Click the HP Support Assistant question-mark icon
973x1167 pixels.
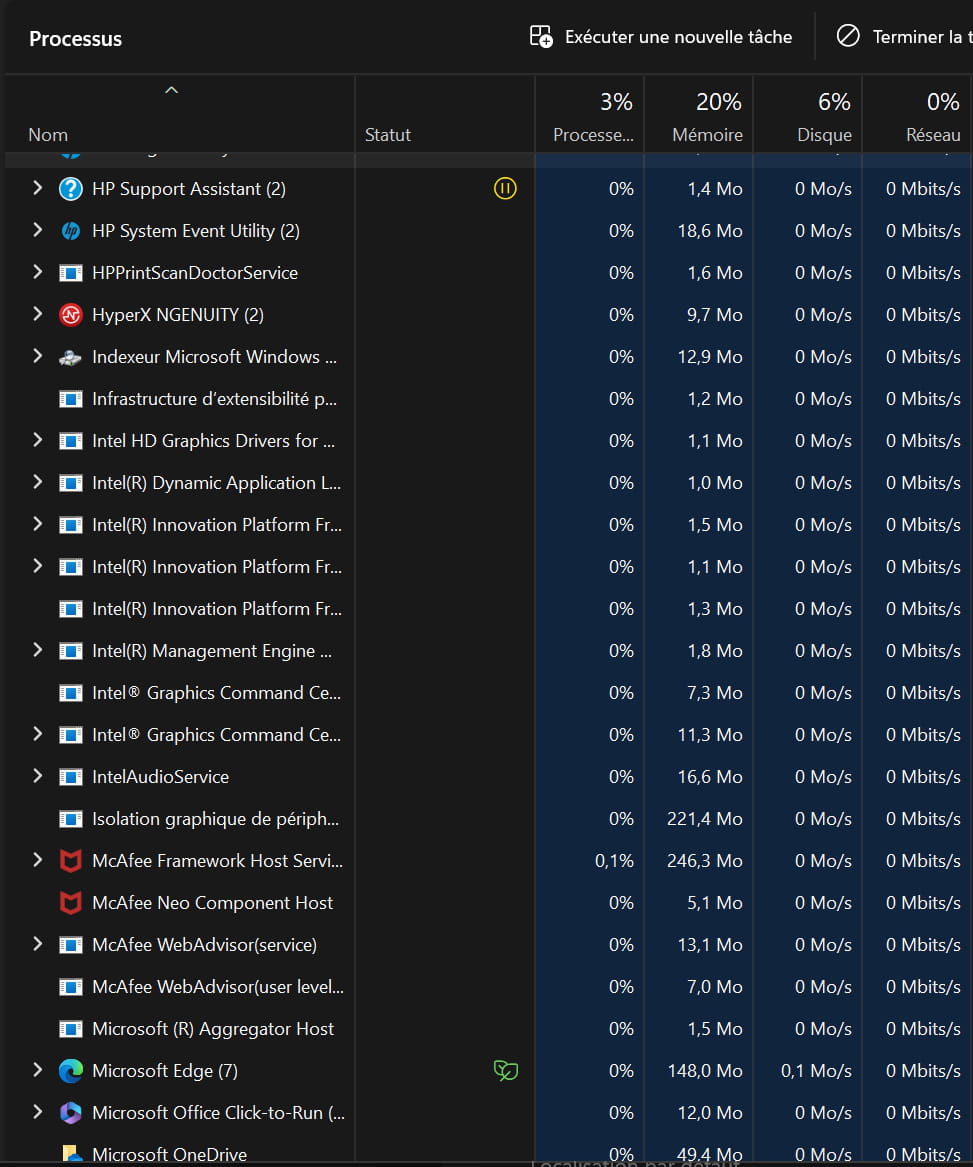(x=71, y=189)
